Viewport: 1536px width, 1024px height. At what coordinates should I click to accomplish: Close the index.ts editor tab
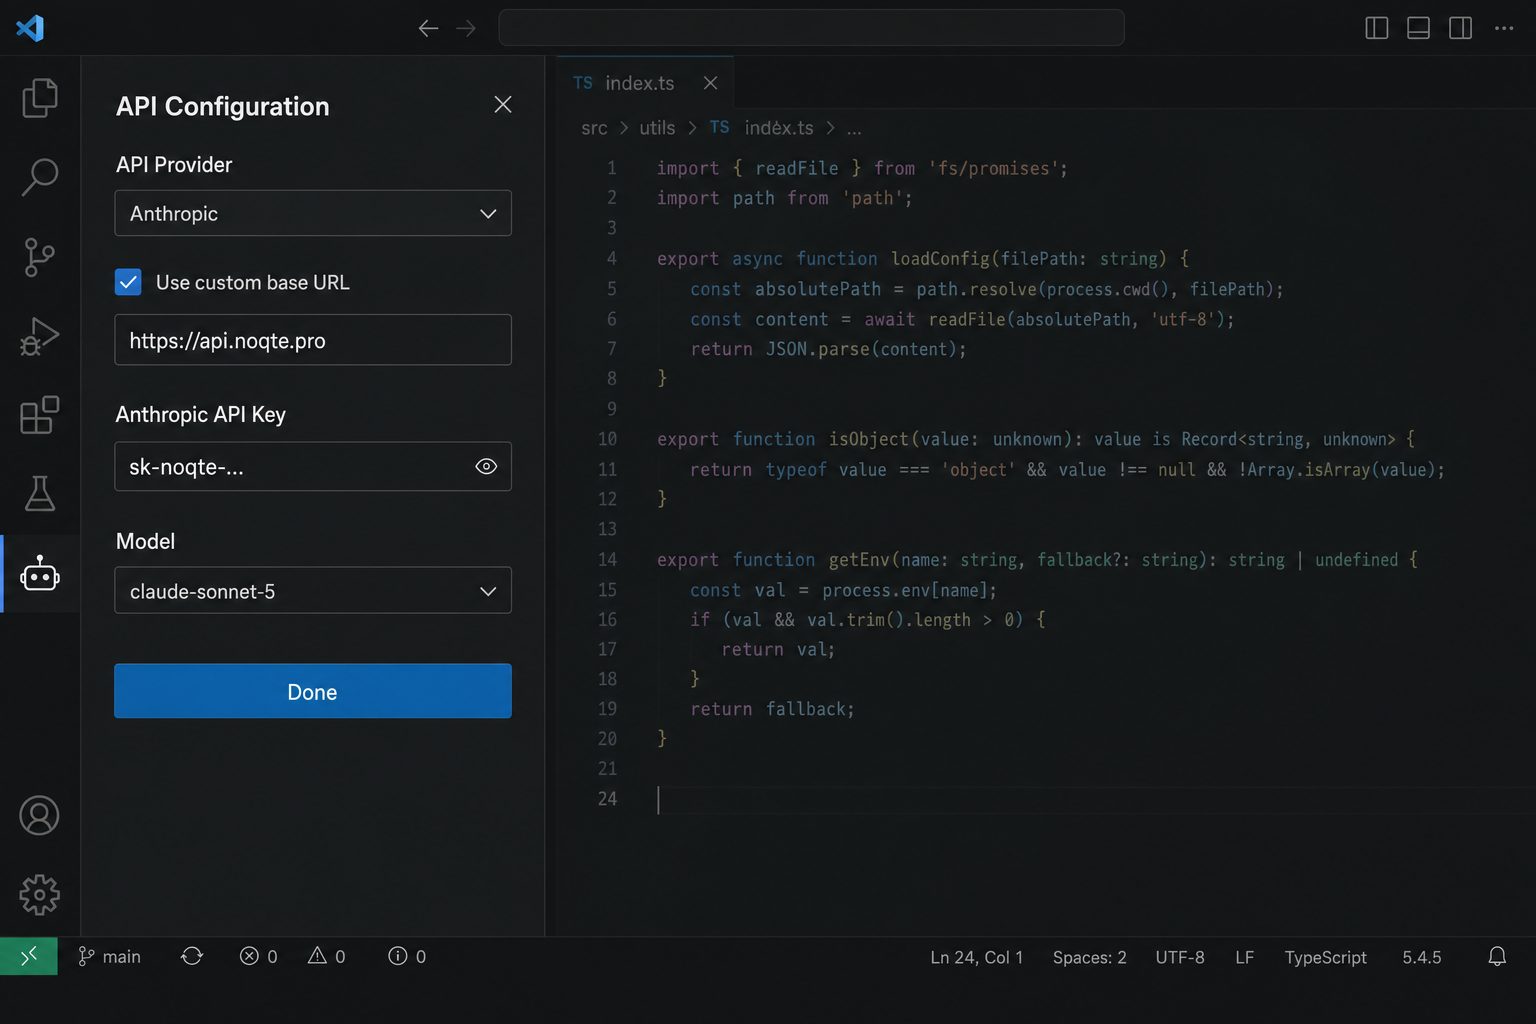tap(710, 83)
